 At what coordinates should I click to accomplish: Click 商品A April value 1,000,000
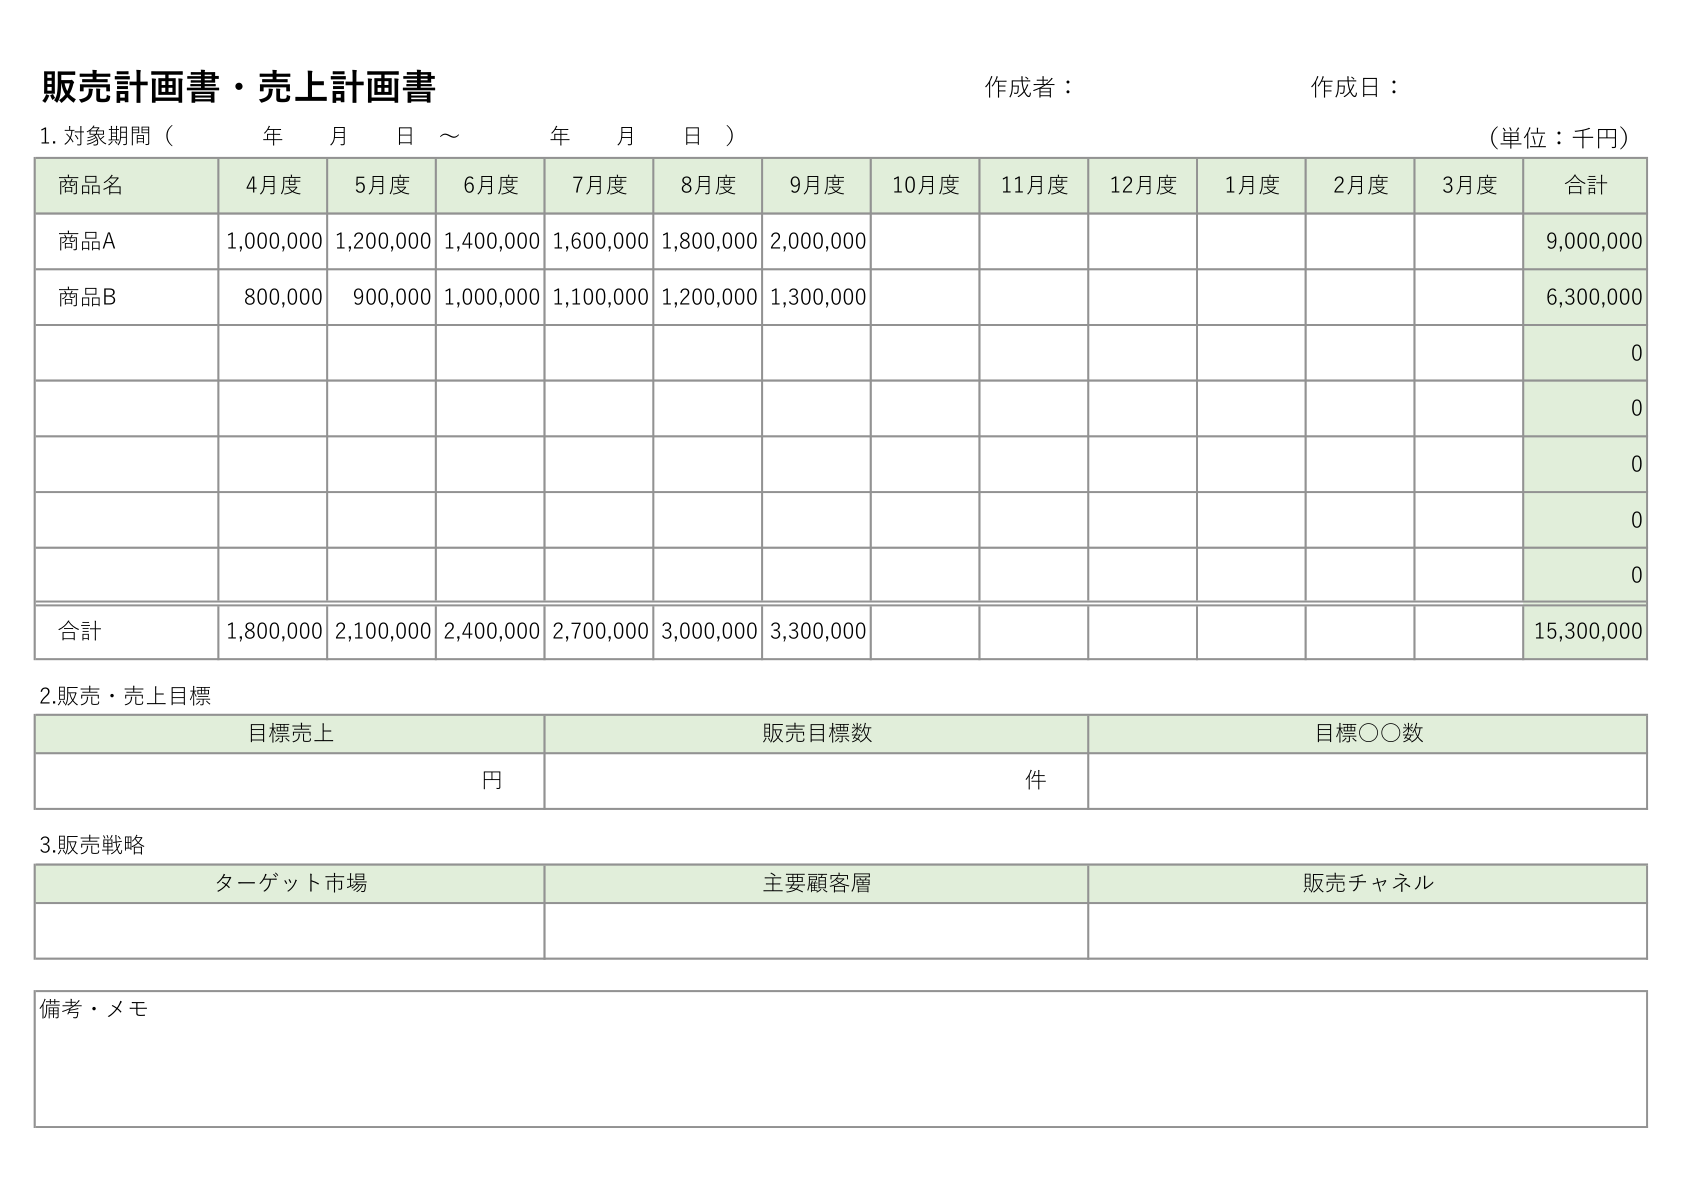coord(274,242)
